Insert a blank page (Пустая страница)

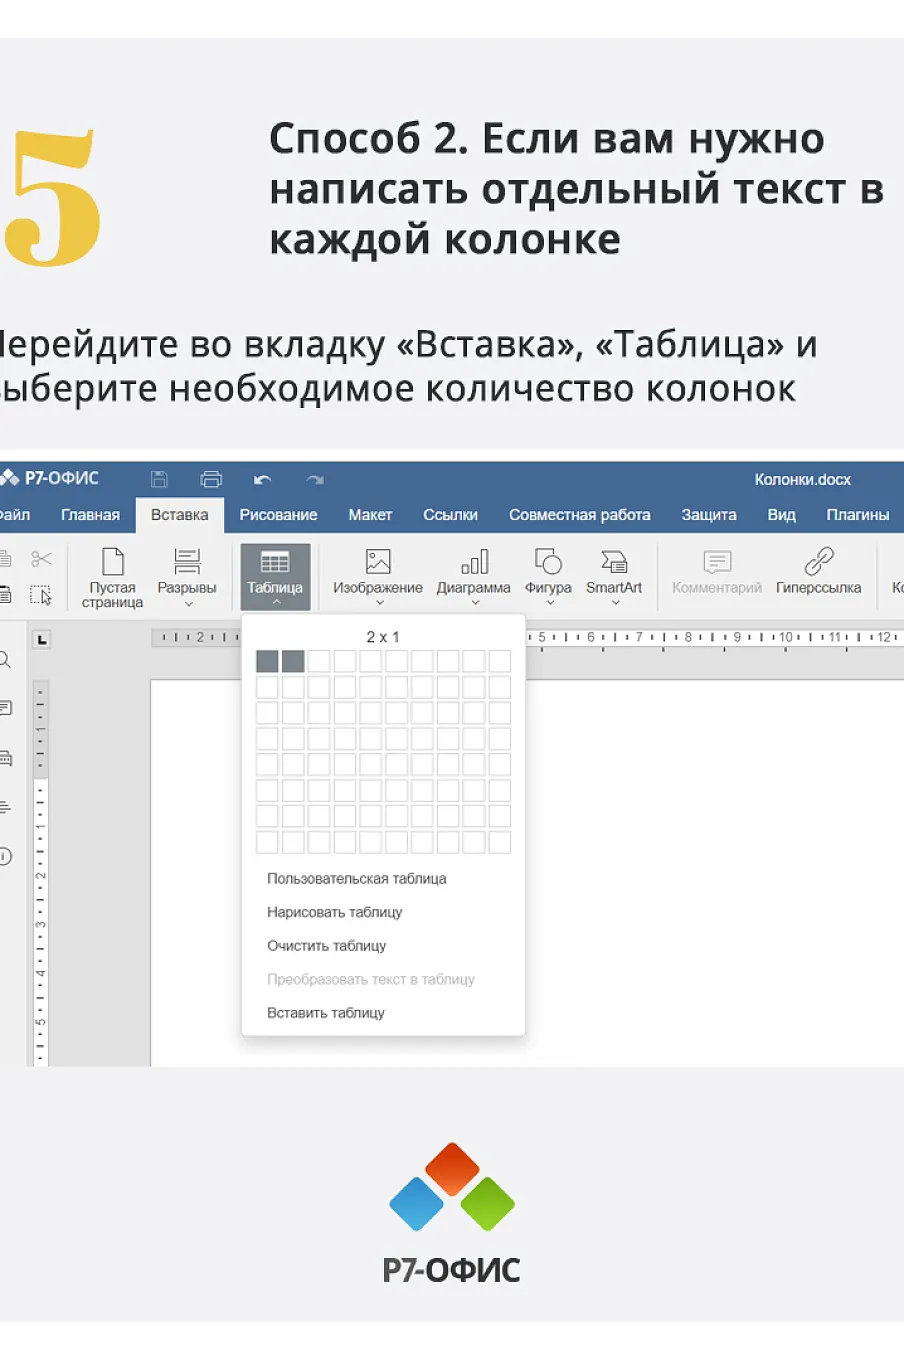(x=113, y=578)
